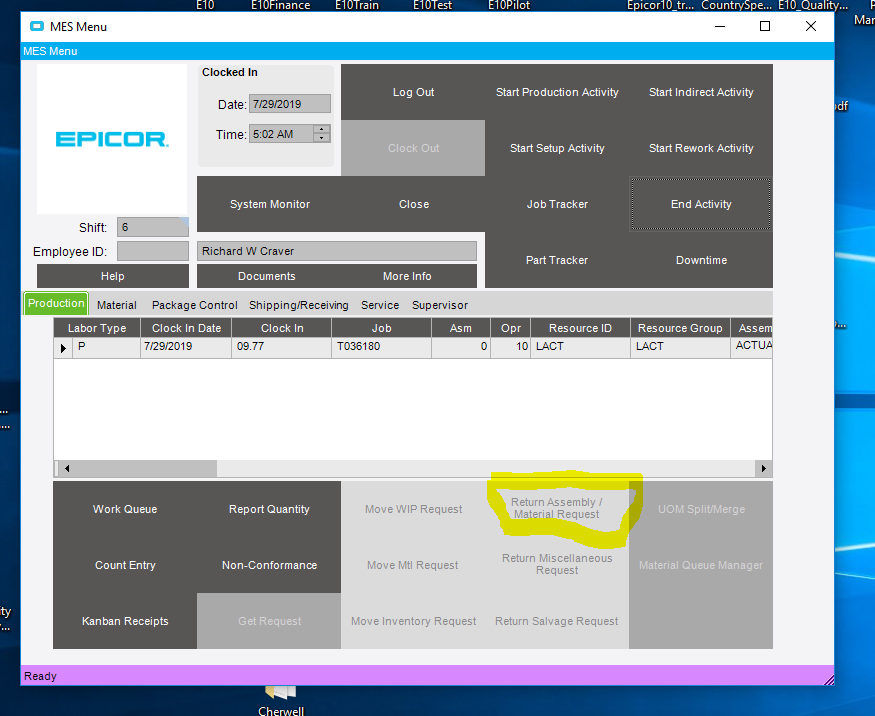The image size is (875, 716).
Task: Show More Info
Action: click(x=407, y=276)
